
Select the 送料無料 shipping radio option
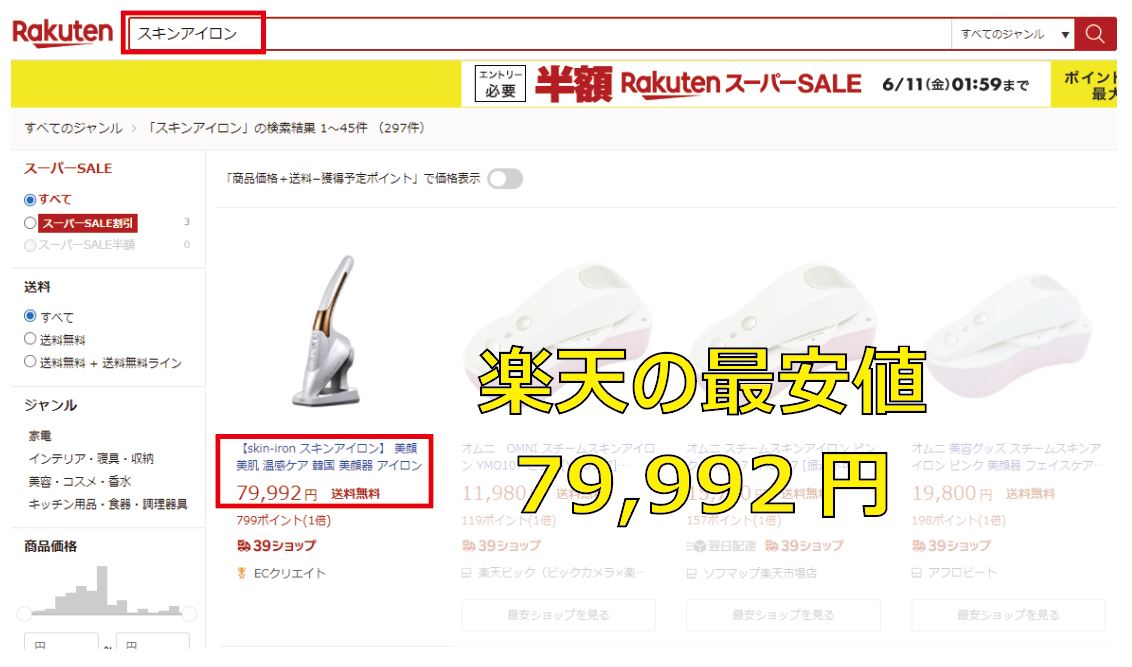[30, 339]
